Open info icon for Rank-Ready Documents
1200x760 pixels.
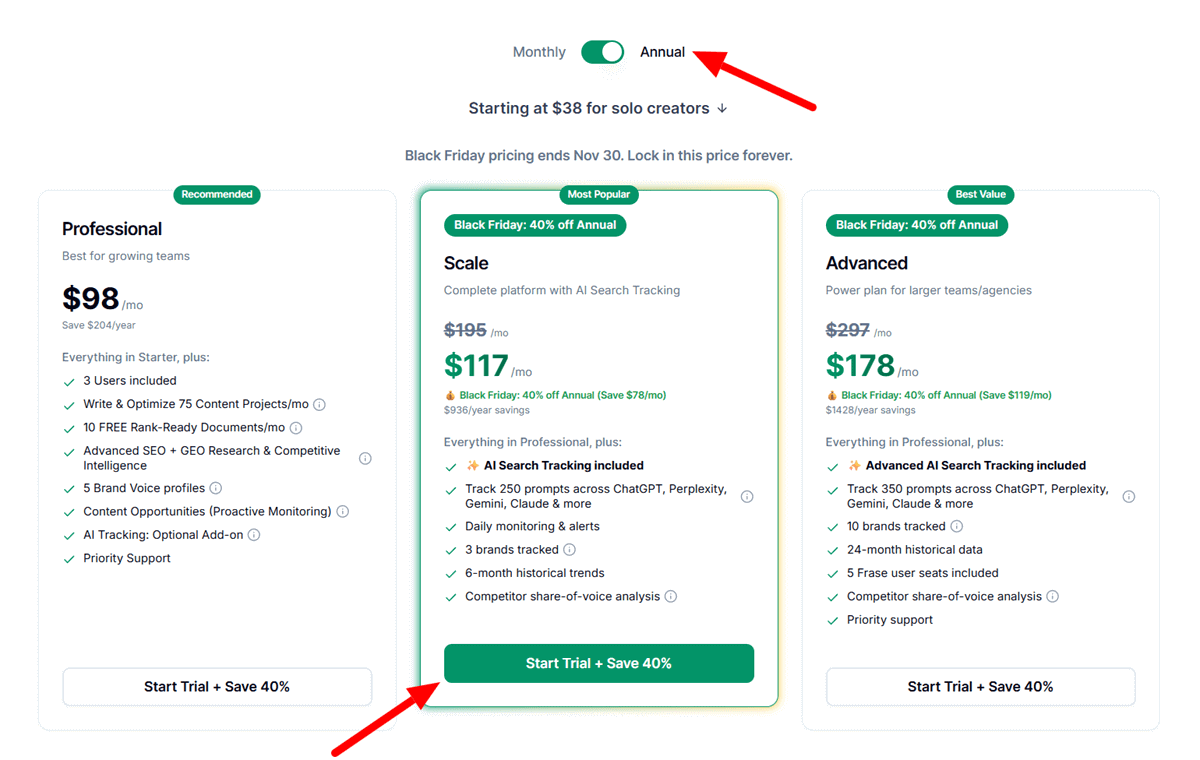(296, 428)
